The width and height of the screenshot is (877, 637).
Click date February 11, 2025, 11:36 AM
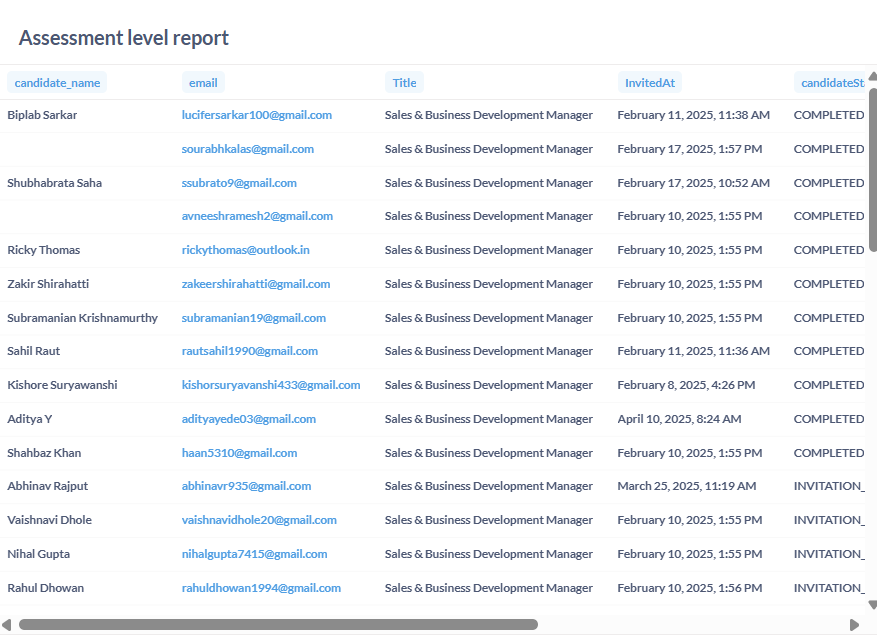click(694, 351)
